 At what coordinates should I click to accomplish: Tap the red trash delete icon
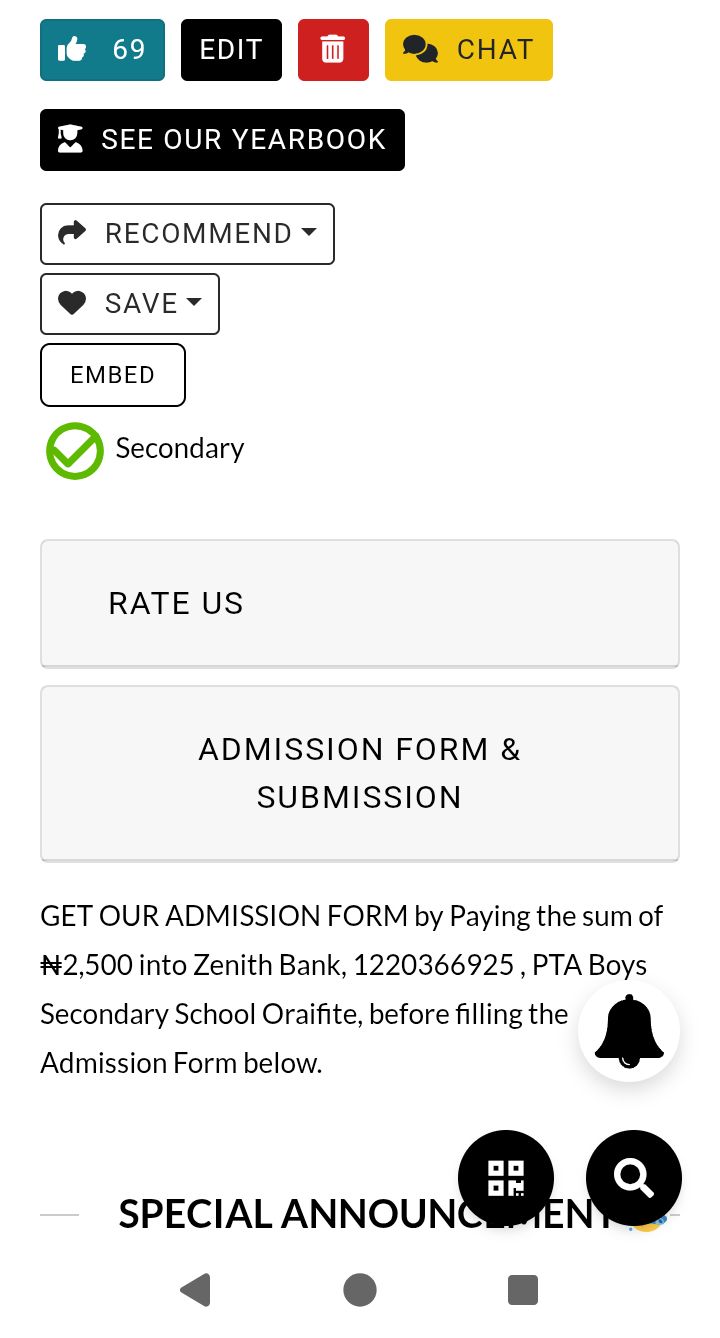(333, 50)
